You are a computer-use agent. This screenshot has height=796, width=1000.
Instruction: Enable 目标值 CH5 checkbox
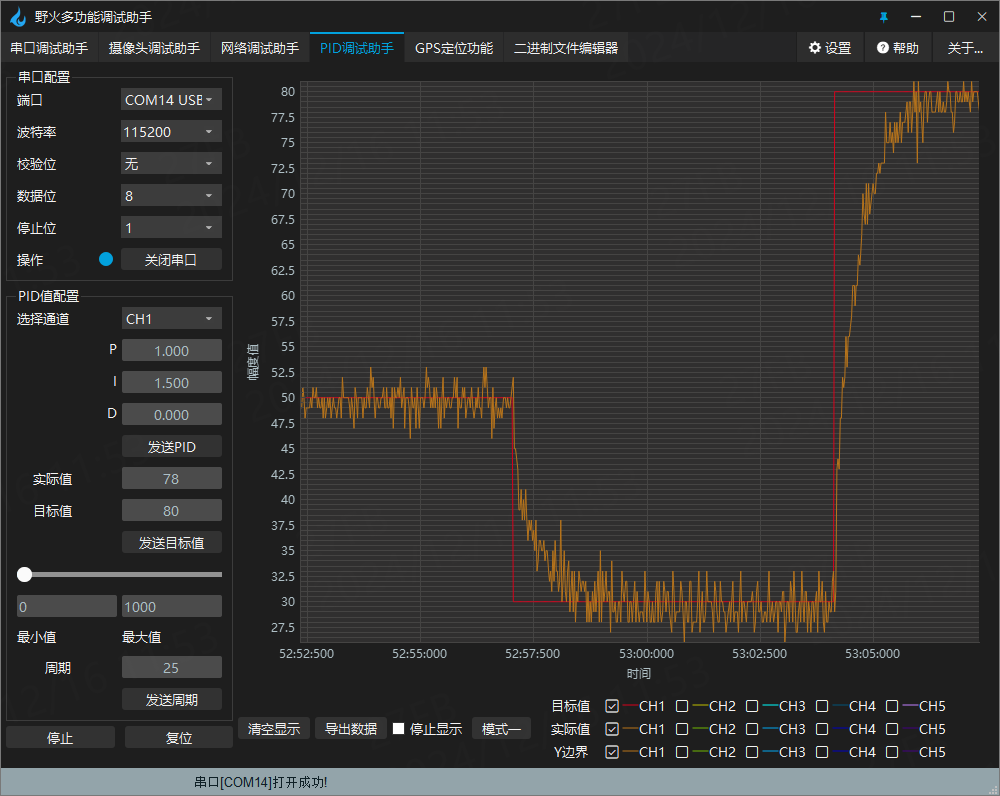coord(892,705)
